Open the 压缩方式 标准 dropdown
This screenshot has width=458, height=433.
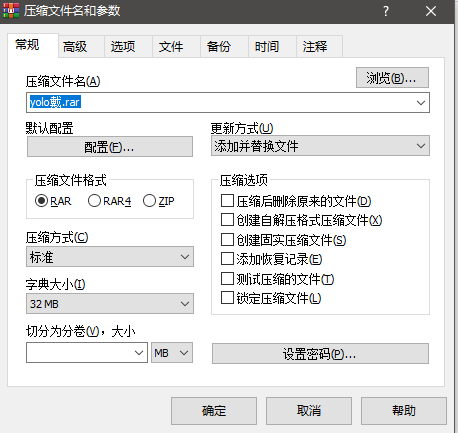pyautogui.click(x=110, y=256)
